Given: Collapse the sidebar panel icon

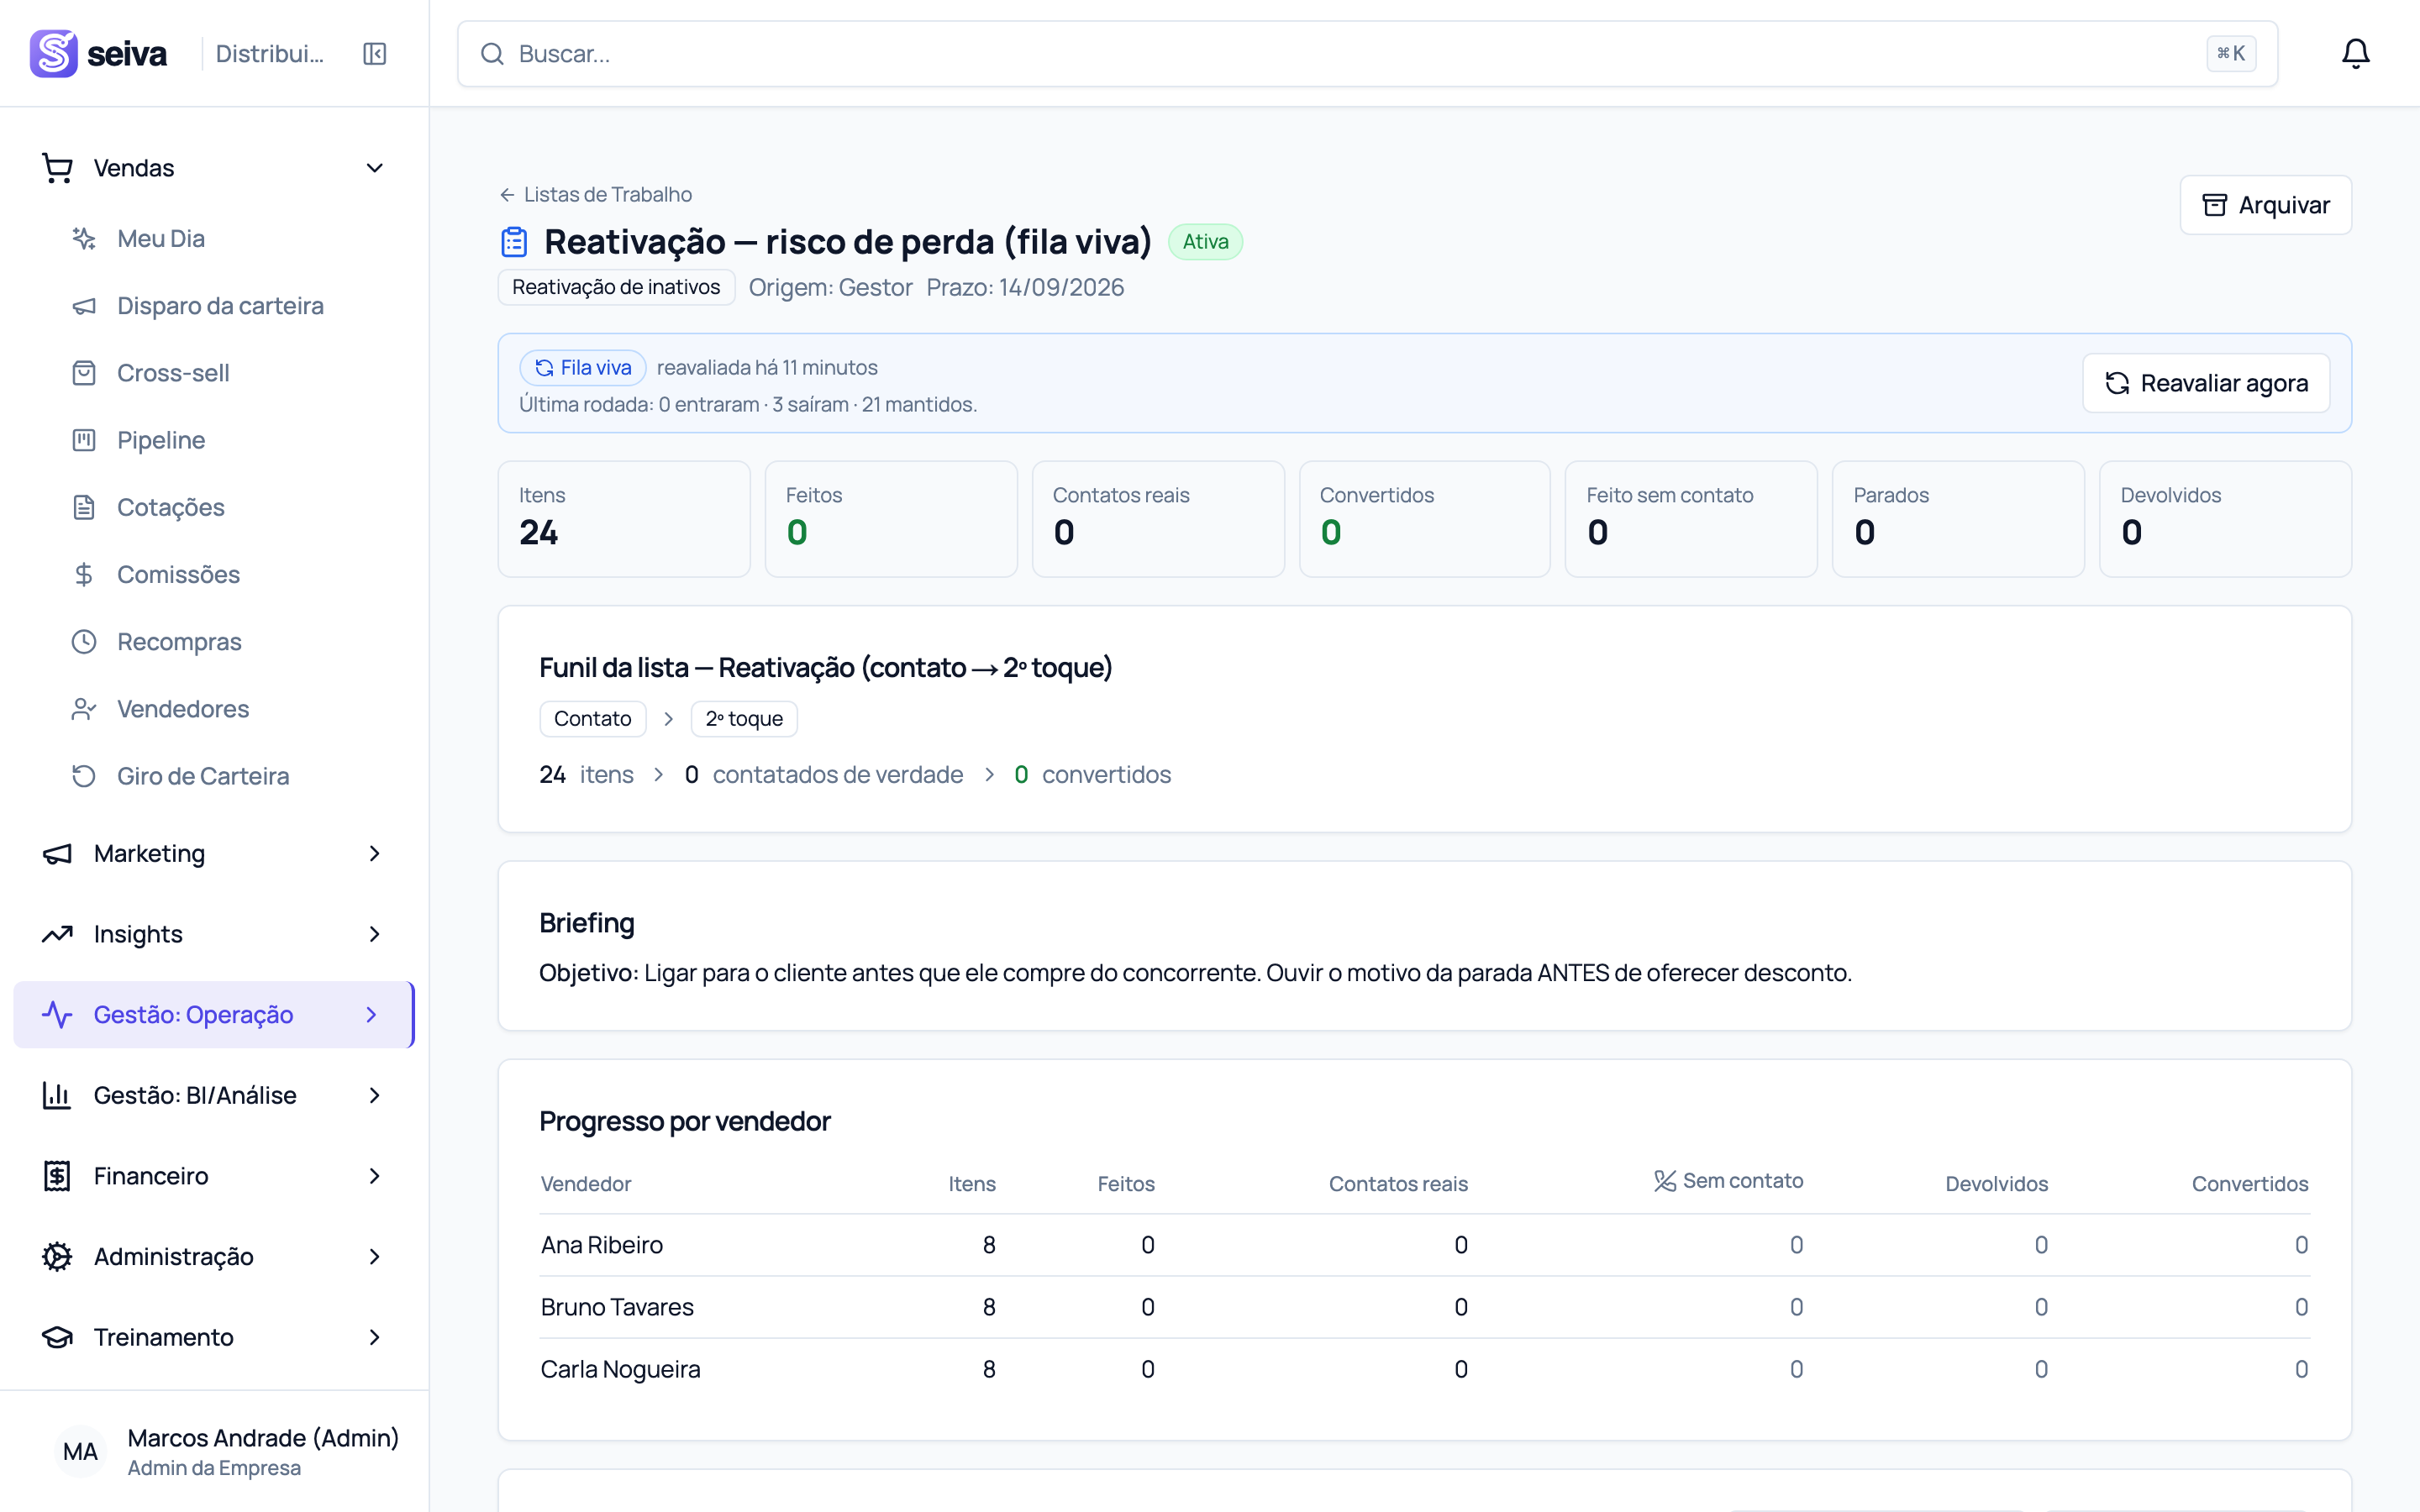Looking at the screenshot, I should point(375,54).
